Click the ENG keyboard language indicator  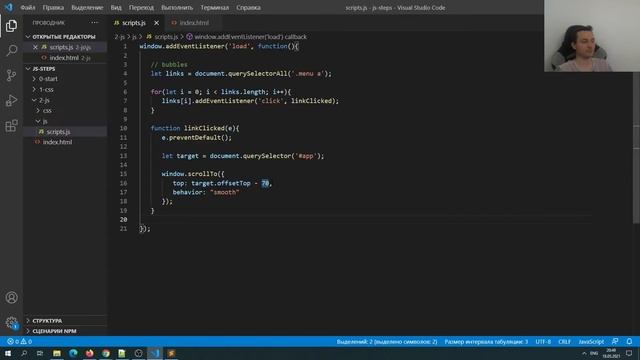[x=594, y=353]
